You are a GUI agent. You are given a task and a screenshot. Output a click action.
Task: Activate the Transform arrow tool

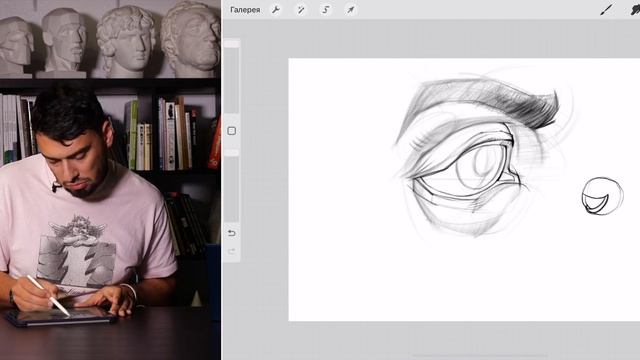click(x=351, y=10)
